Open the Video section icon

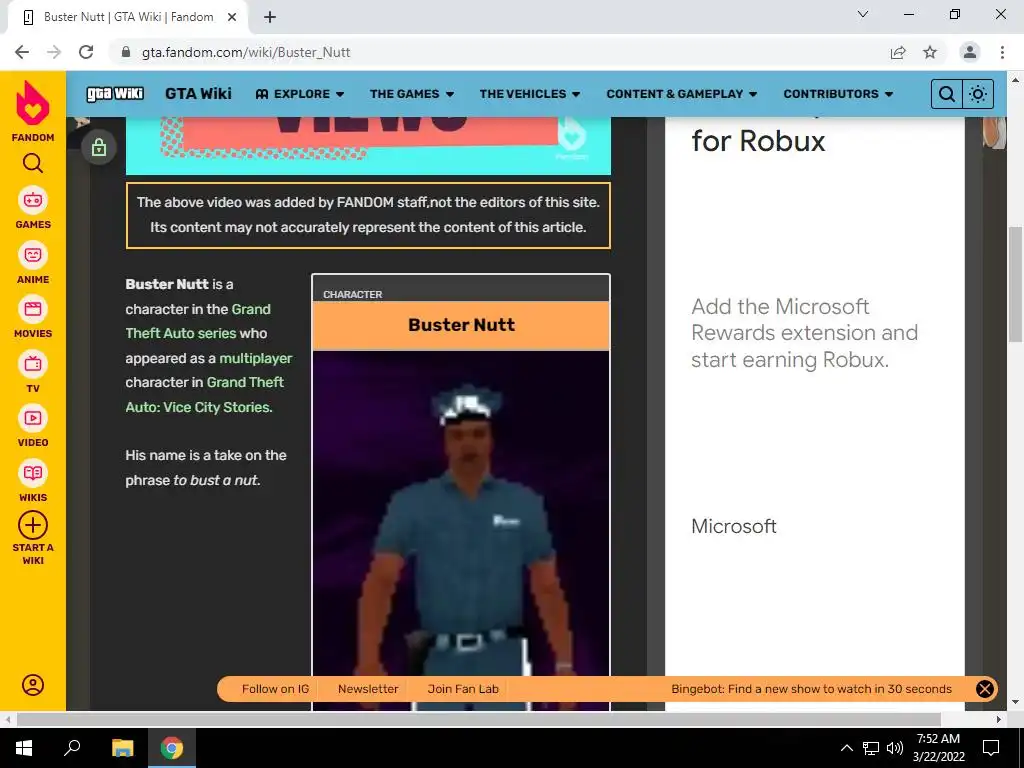pyautogui.click(x=33, y=418)
